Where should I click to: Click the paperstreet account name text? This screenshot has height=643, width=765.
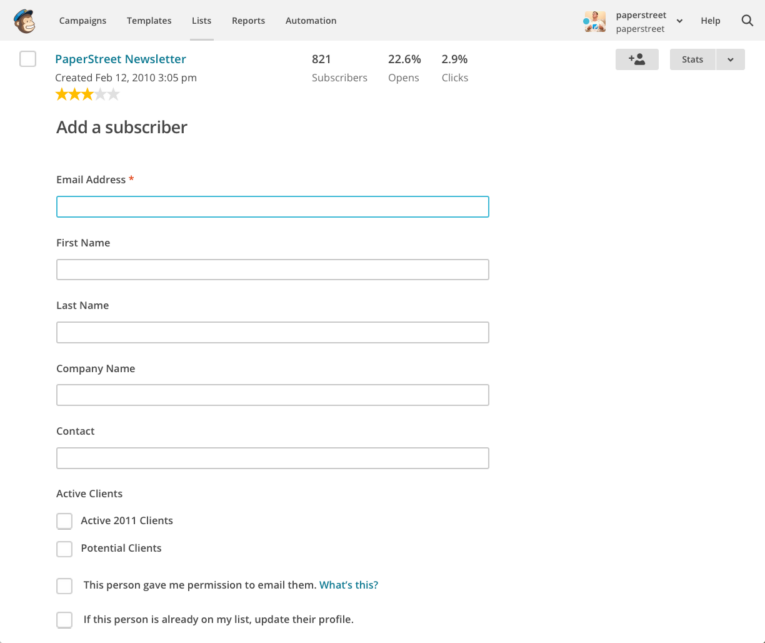click(x=641, y=15)
